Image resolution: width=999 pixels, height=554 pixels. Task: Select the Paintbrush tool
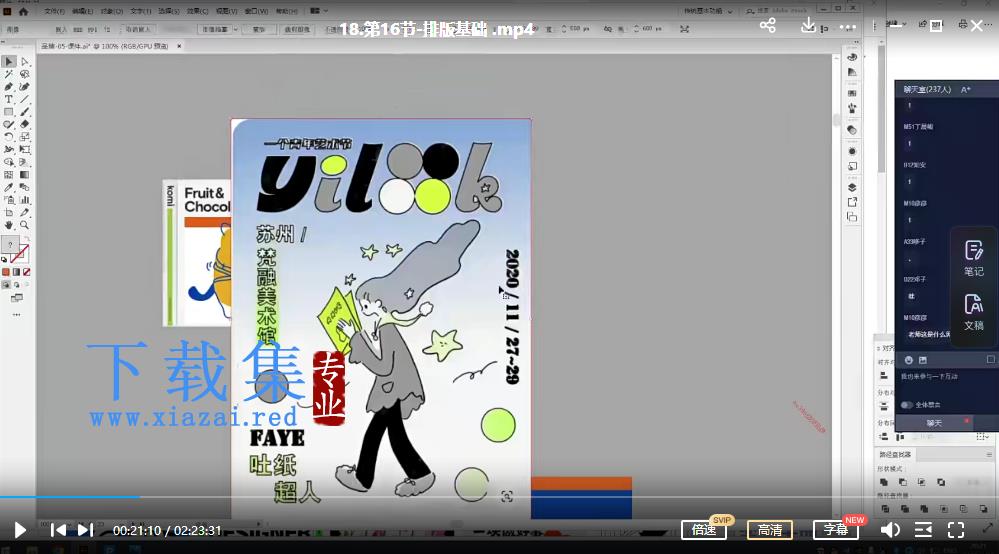(25, 112)
